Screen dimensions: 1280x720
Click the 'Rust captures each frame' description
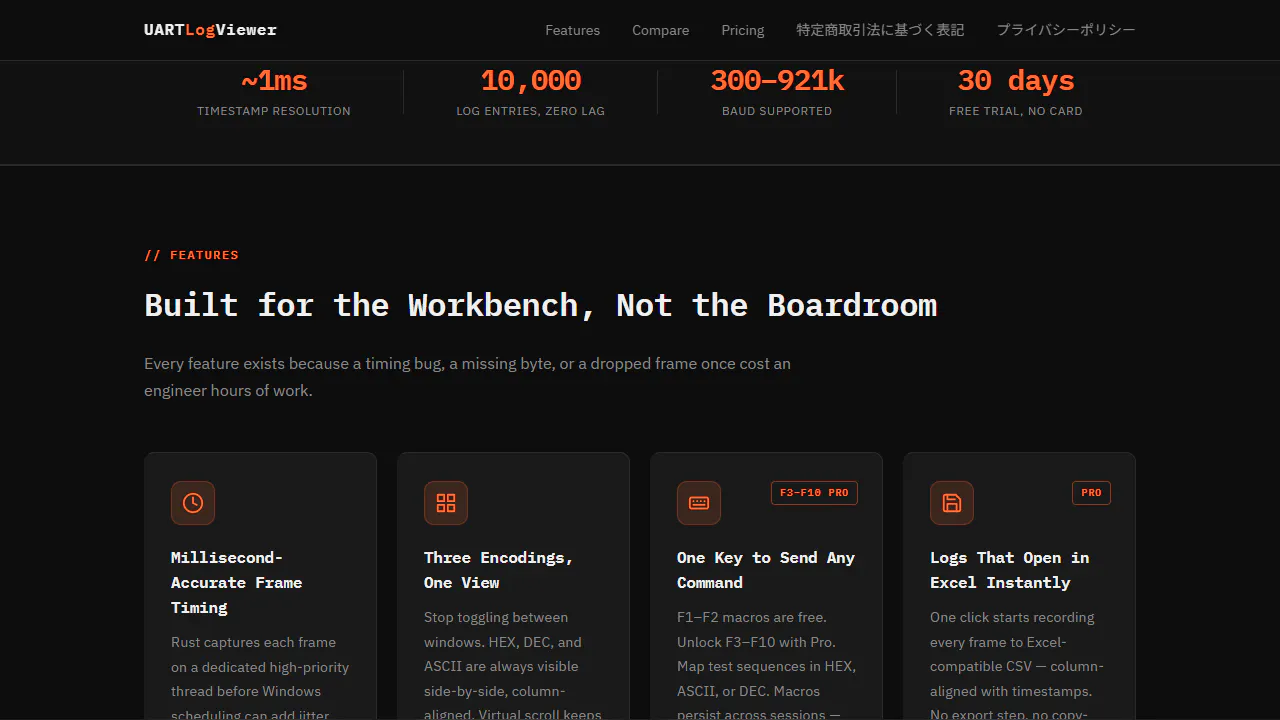tap(260, 677)
